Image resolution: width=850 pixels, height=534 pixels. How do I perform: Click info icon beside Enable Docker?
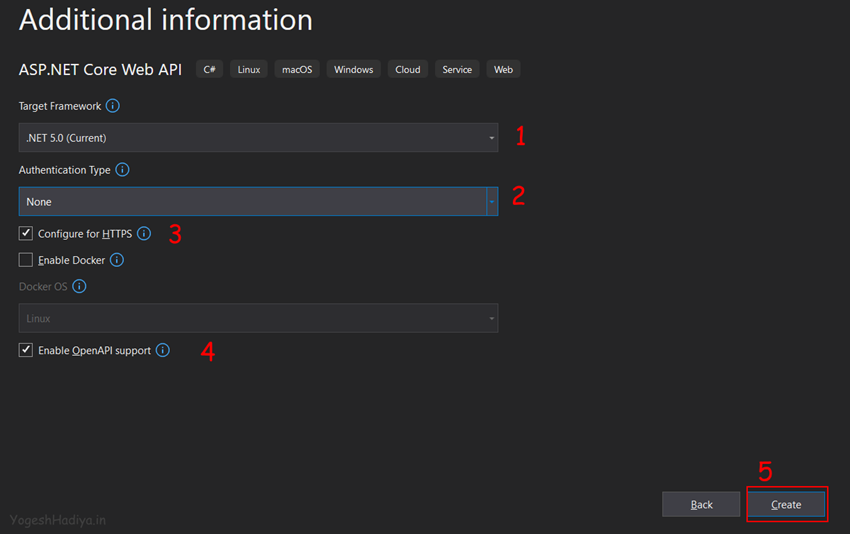click(117, 260)
